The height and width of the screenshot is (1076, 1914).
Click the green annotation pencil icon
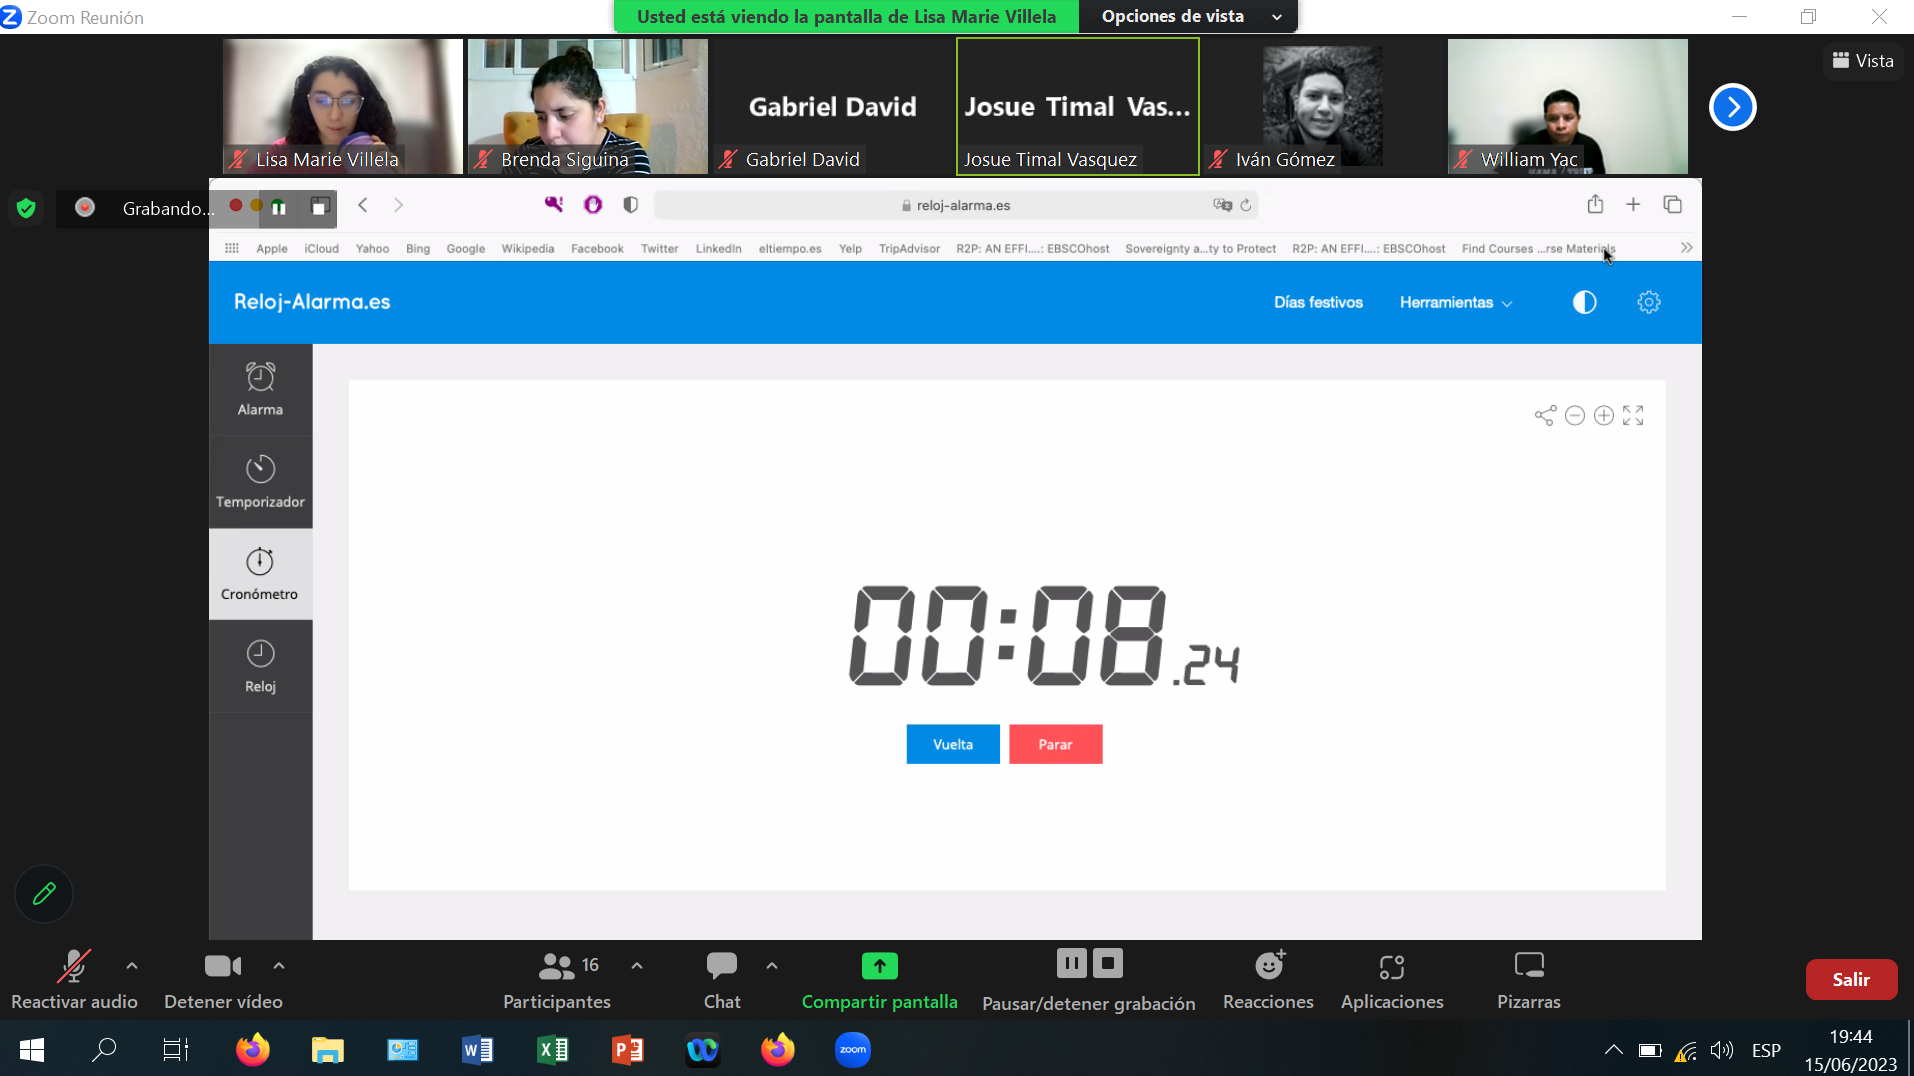tap(44, 894)
